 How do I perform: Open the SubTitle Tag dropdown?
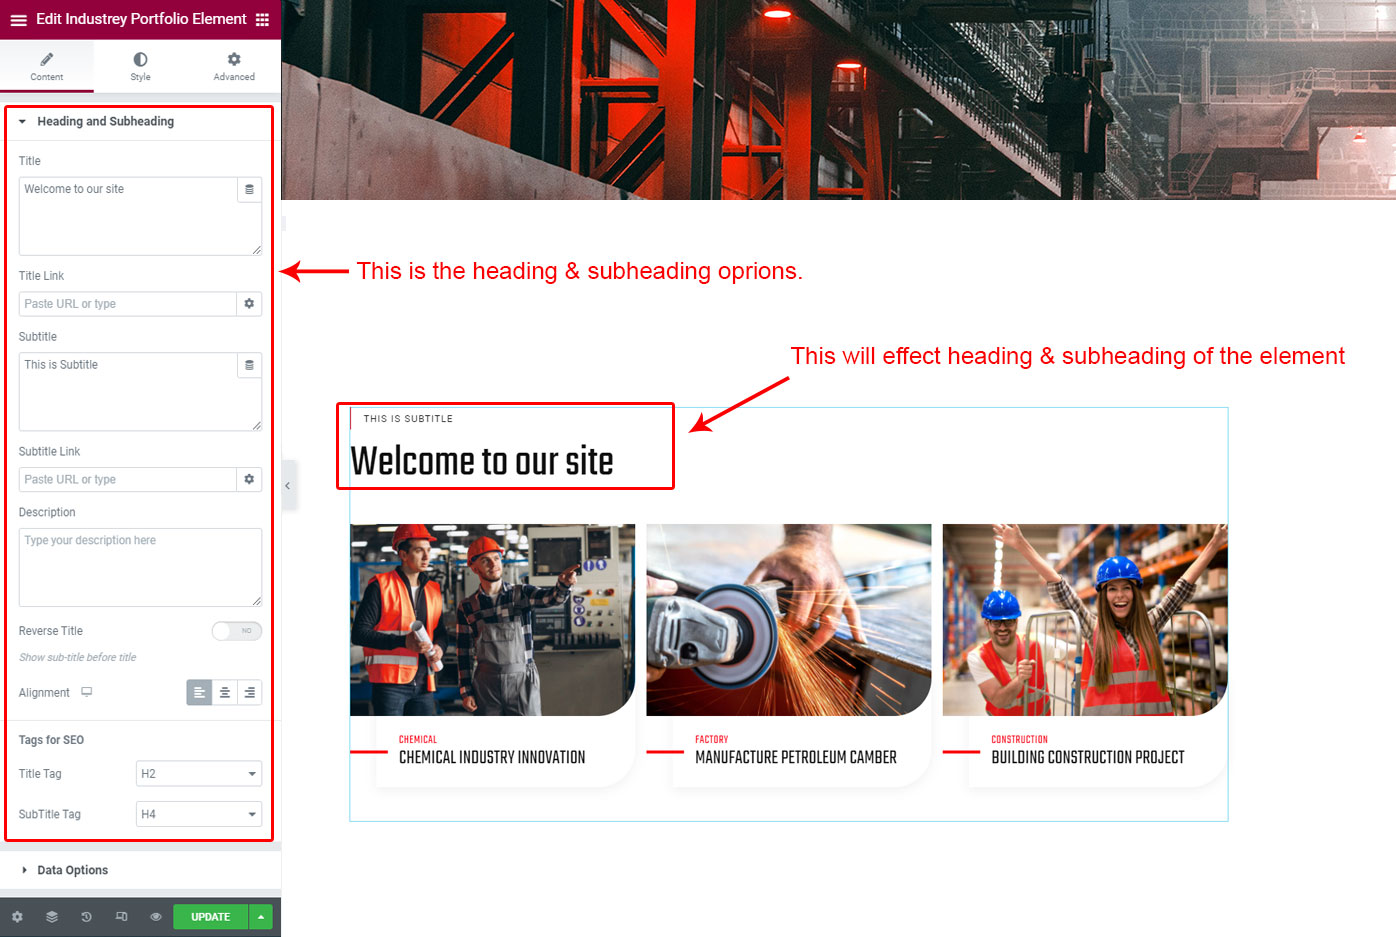[x=198, y=815]
